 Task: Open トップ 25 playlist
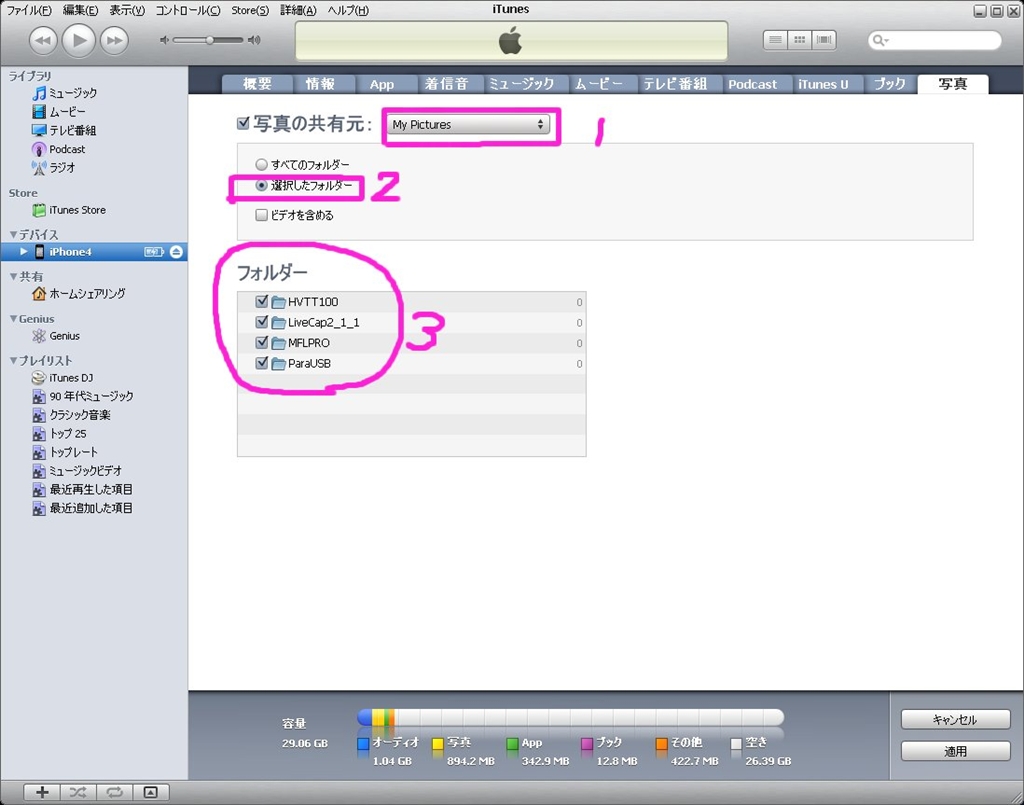pyautogui.click(x=59, y=434)
